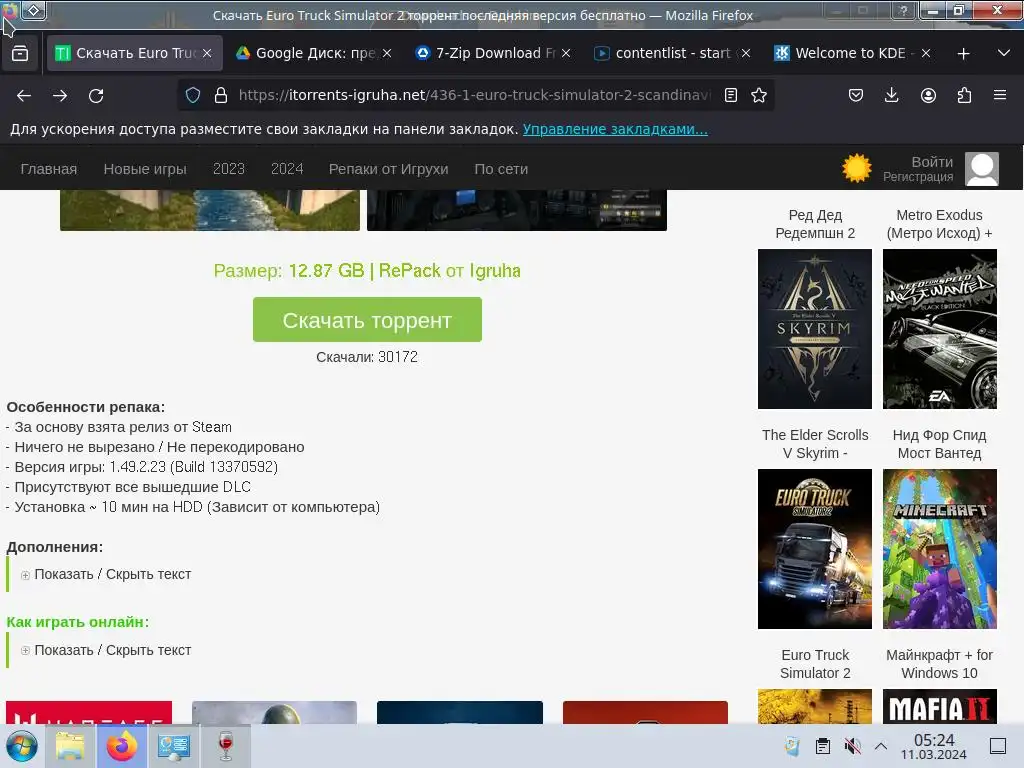Click Скачать торрент button

[x=367, y=319]
